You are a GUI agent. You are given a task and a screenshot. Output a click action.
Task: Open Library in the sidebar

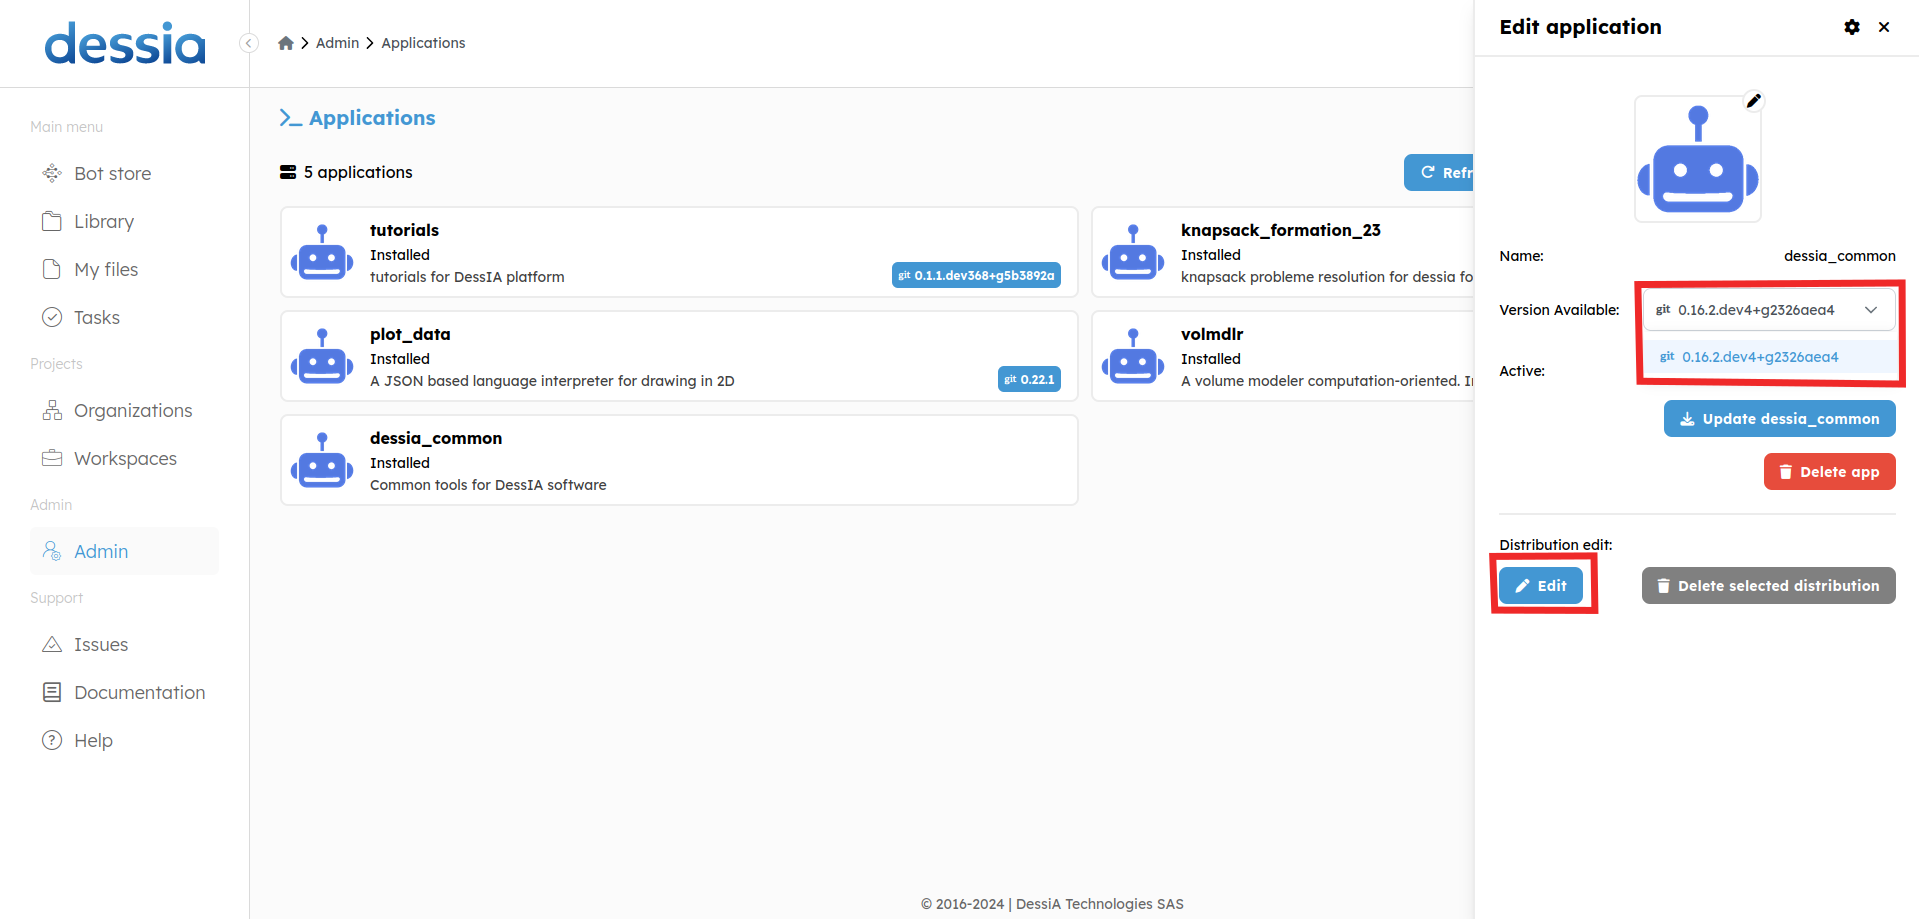[124, 221]
